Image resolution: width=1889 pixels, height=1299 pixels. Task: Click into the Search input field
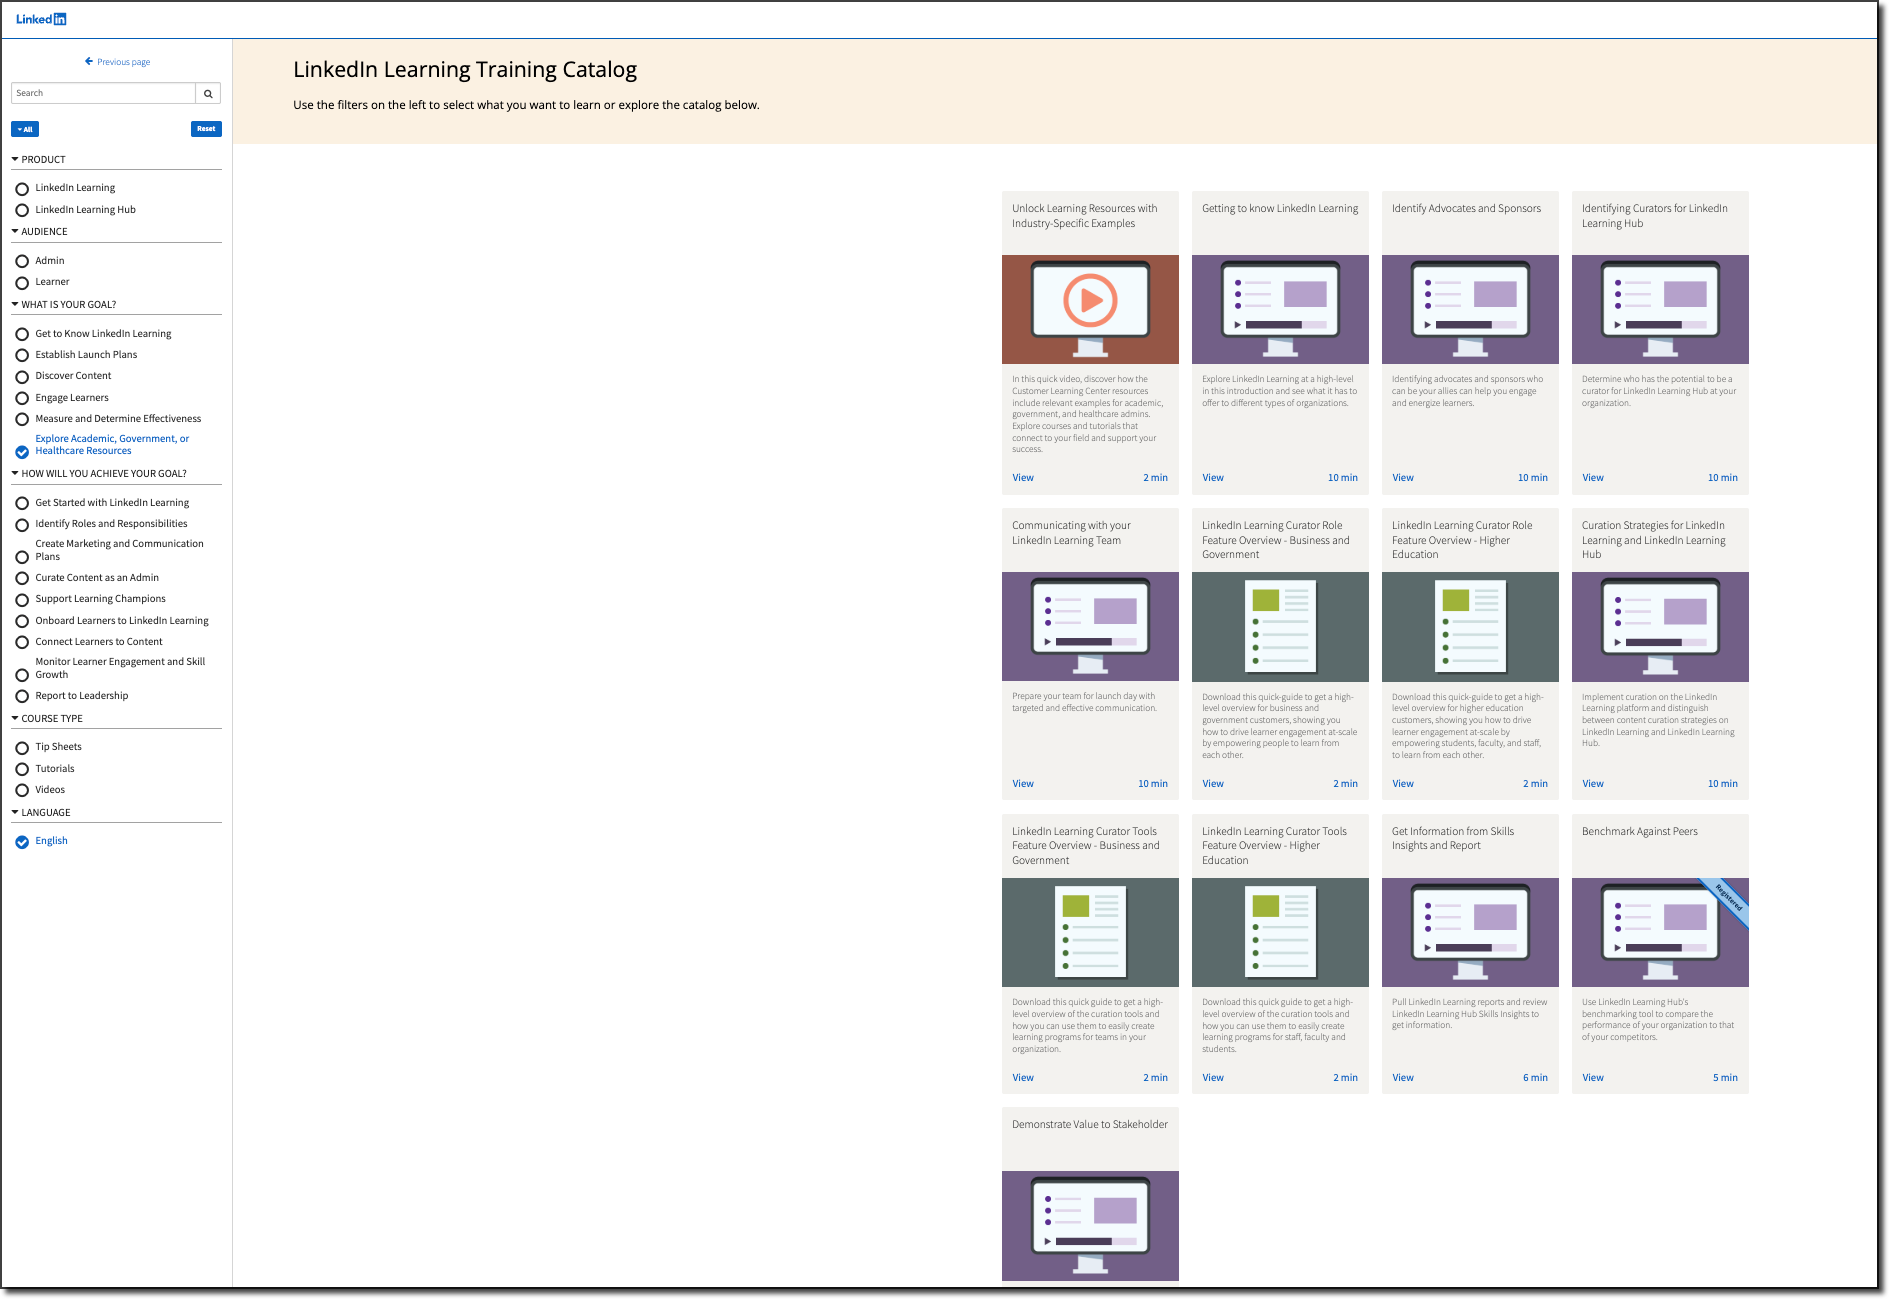(103, 93)
